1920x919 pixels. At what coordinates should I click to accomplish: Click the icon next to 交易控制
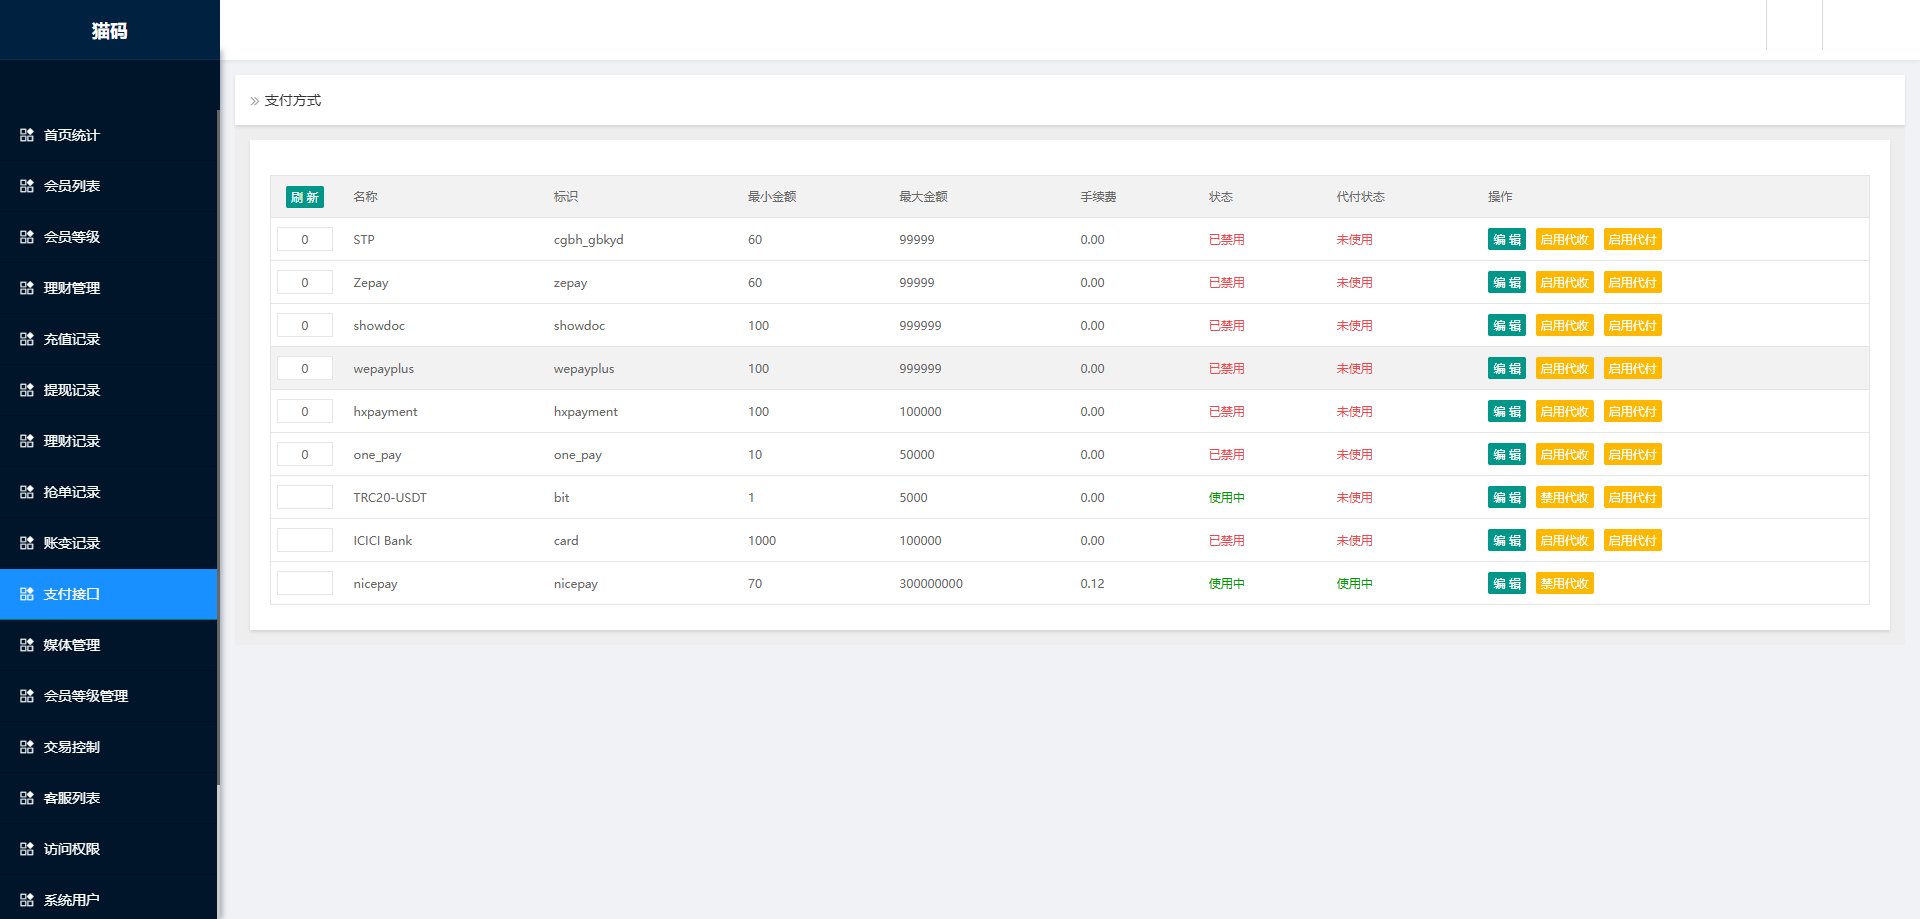click(27, 747)
